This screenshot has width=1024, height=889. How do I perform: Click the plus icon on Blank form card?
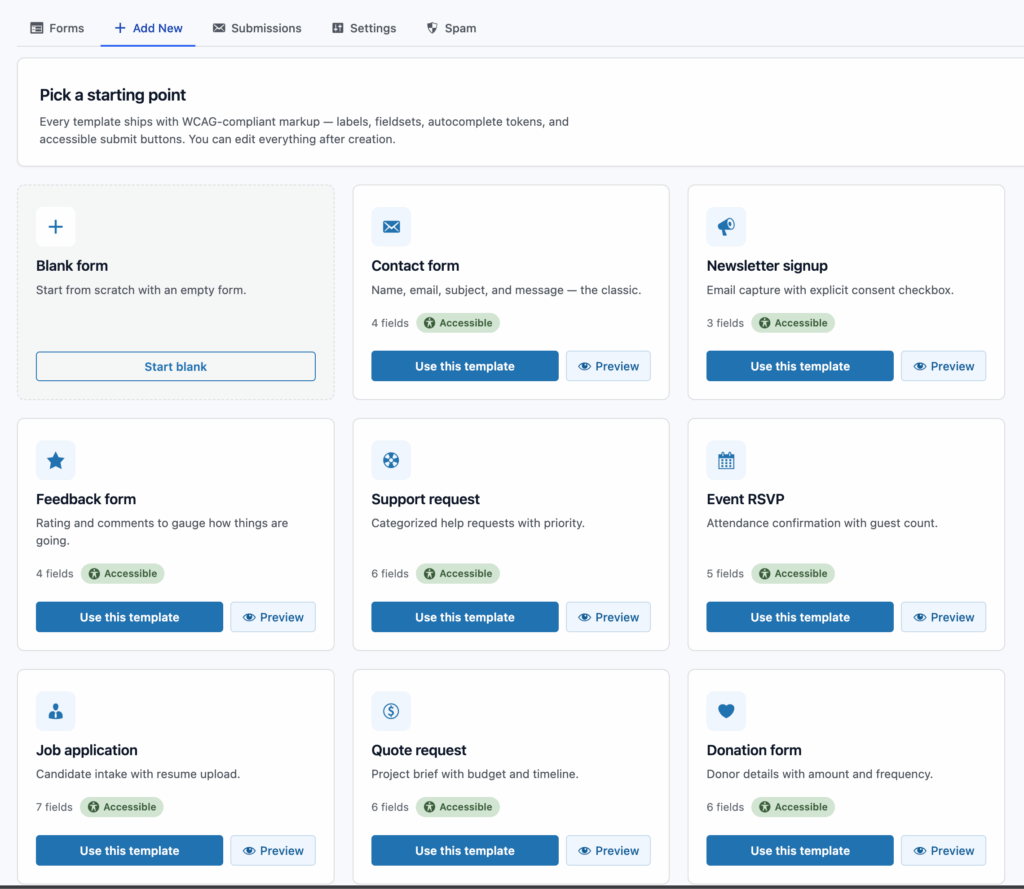pos(56,227)
